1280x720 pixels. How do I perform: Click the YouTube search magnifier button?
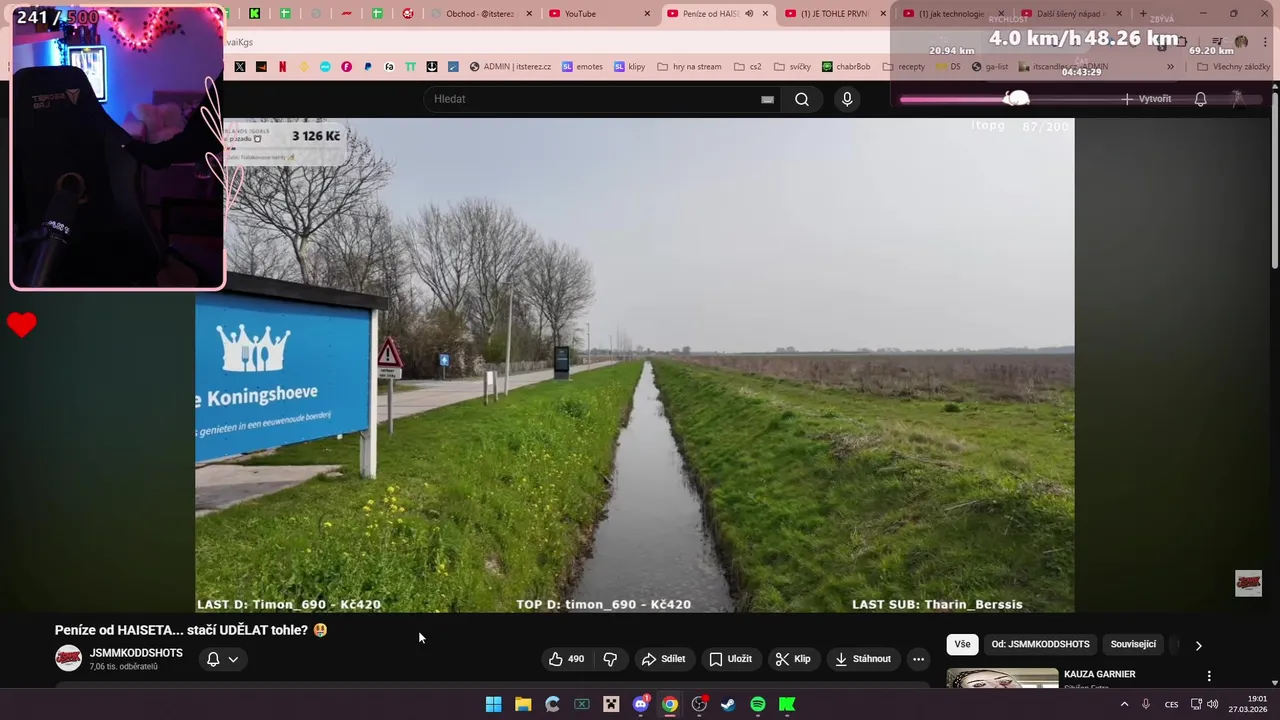click(x=802, y=99)
